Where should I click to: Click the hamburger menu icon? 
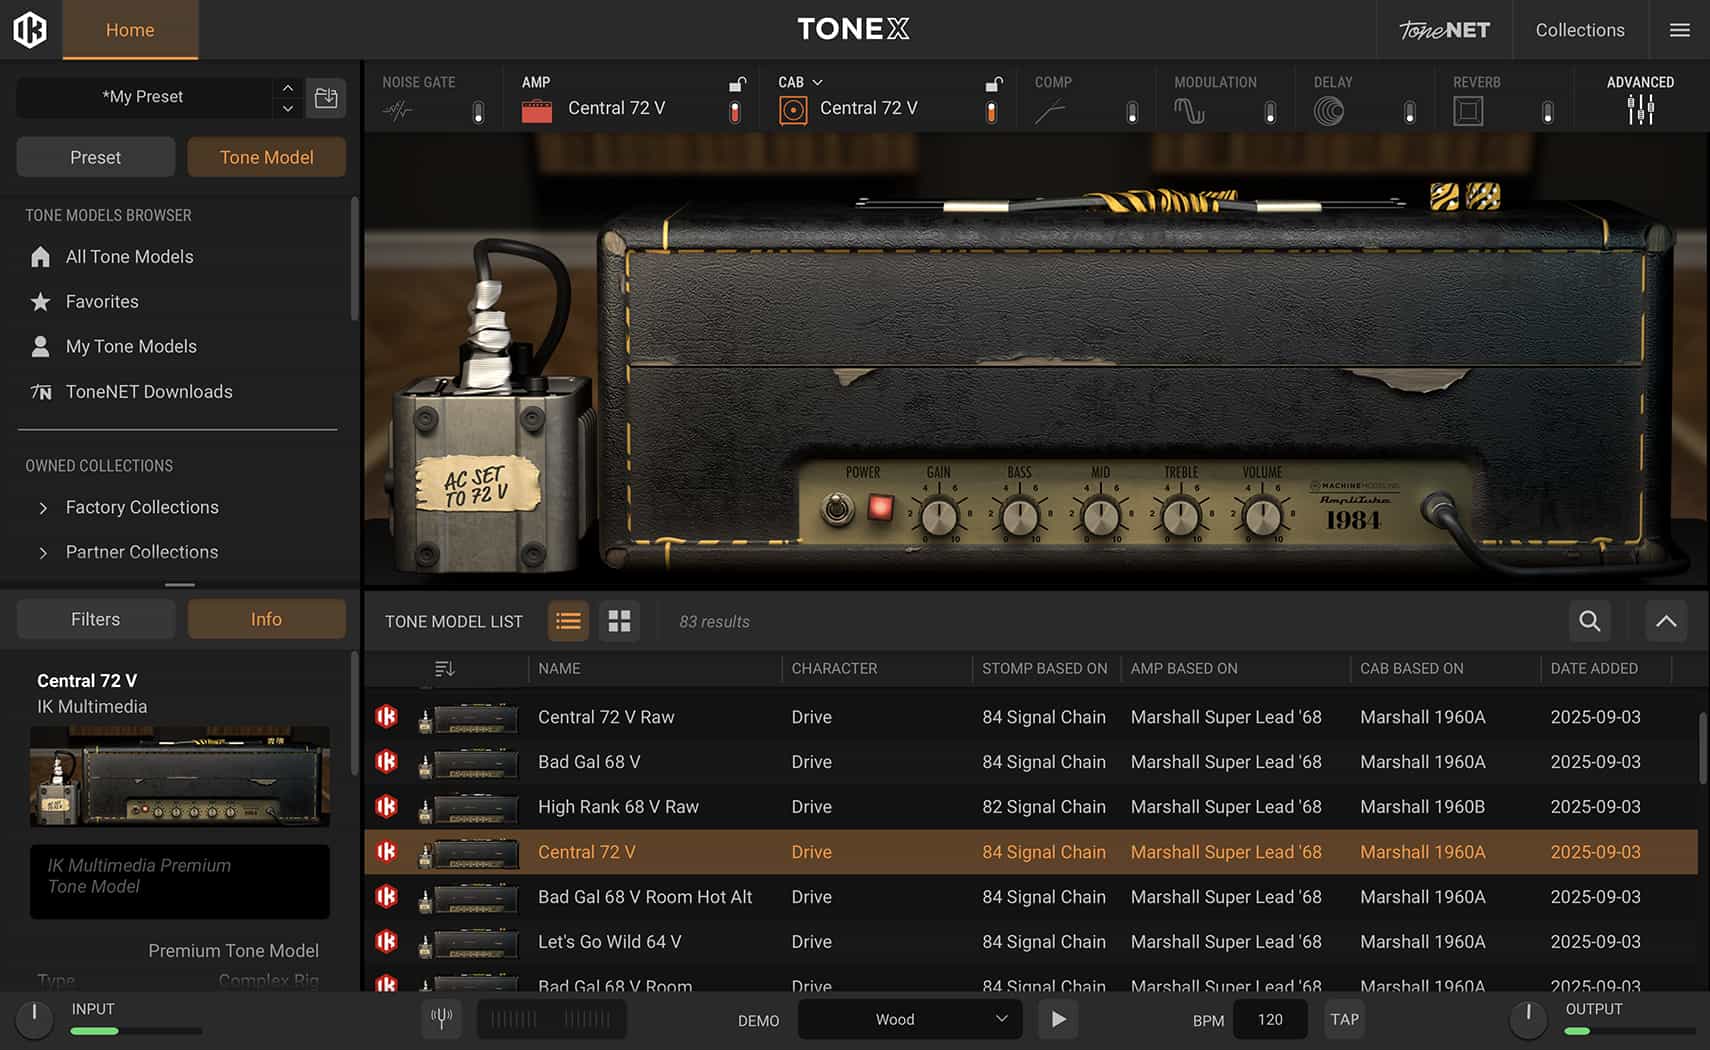pos(1680,30)
